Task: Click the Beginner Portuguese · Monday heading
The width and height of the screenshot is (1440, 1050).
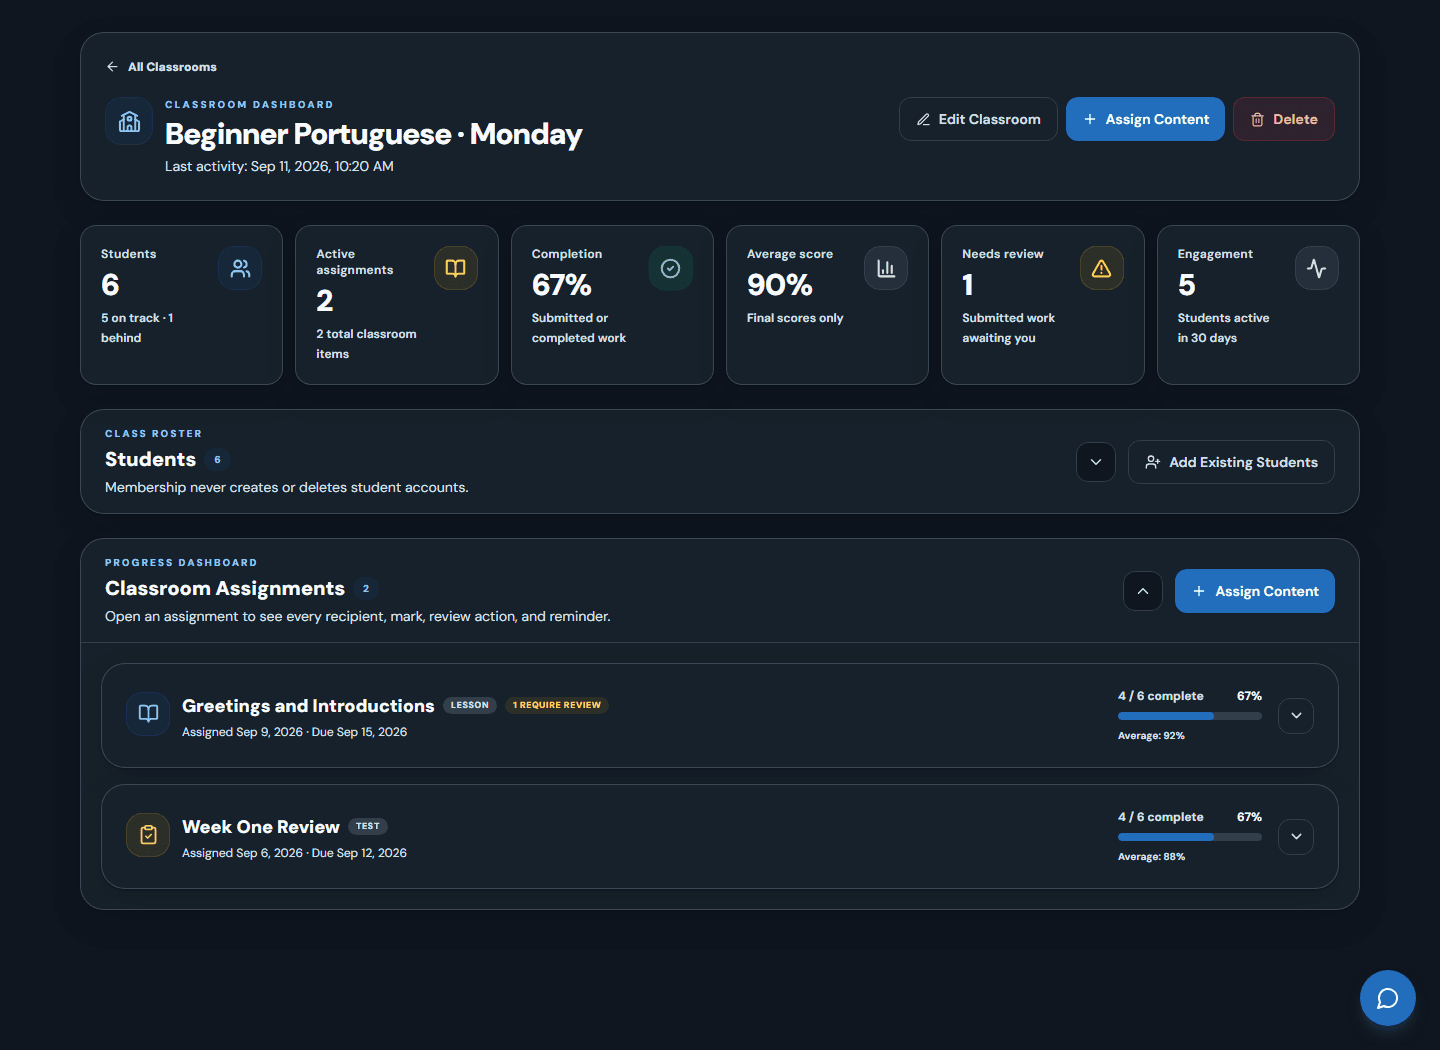Action: pos(373,134)
